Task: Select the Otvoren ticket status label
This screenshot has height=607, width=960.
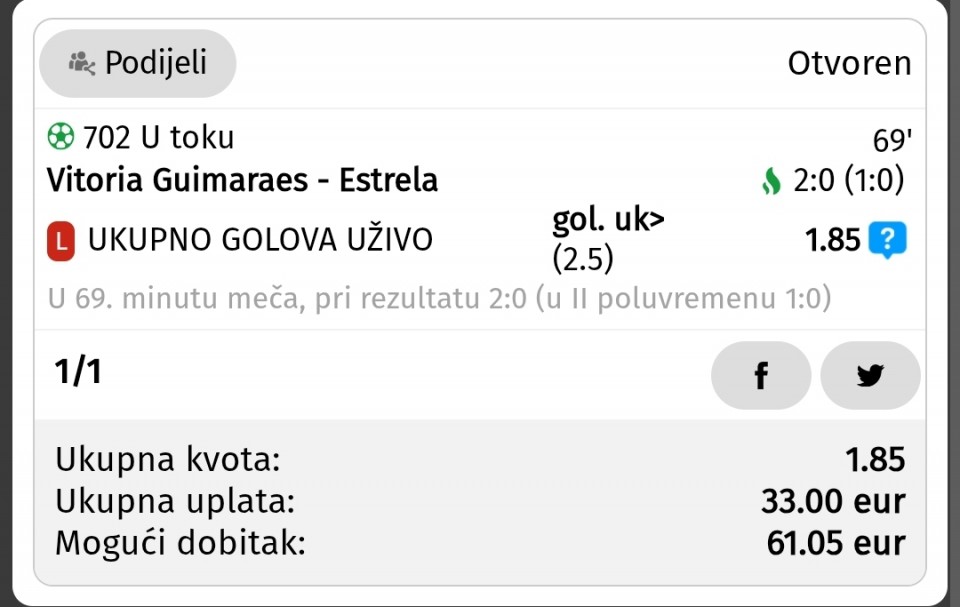Action: 849,63
